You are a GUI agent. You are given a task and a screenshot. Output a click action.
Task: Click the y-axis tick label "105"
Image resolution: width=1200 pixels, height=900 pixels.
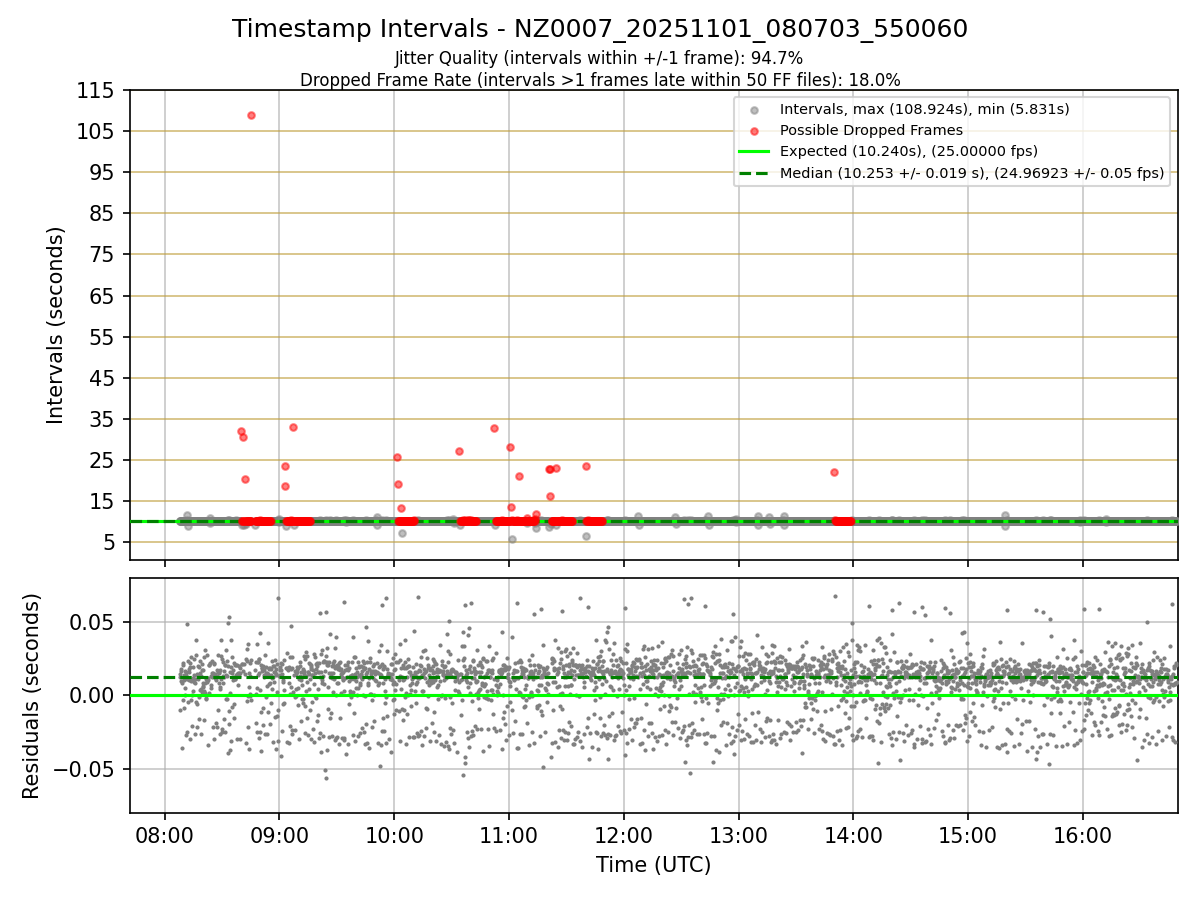[98, 132]
